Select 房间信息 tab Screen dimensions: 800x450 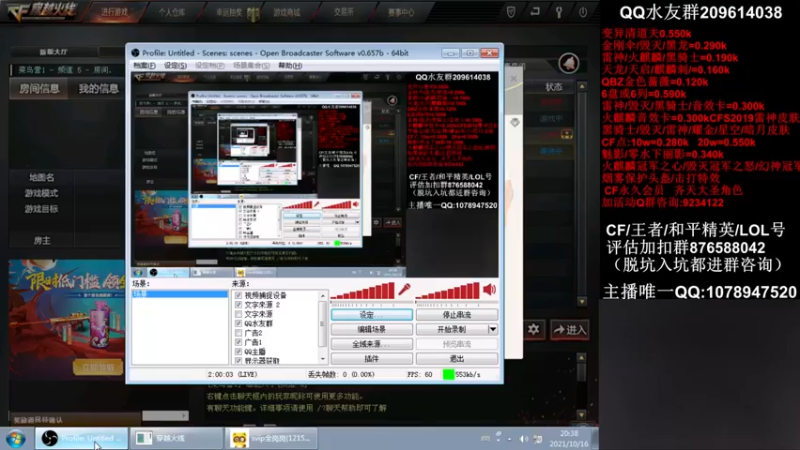tap(39, 89)
